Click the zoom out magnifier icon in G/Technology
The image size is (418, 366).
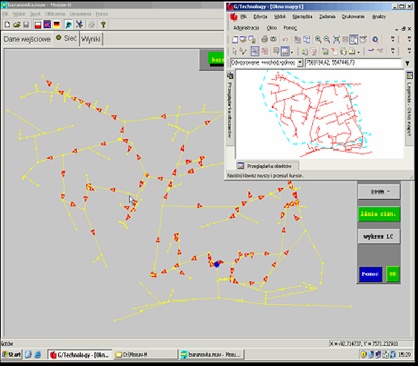click(327, 39)
